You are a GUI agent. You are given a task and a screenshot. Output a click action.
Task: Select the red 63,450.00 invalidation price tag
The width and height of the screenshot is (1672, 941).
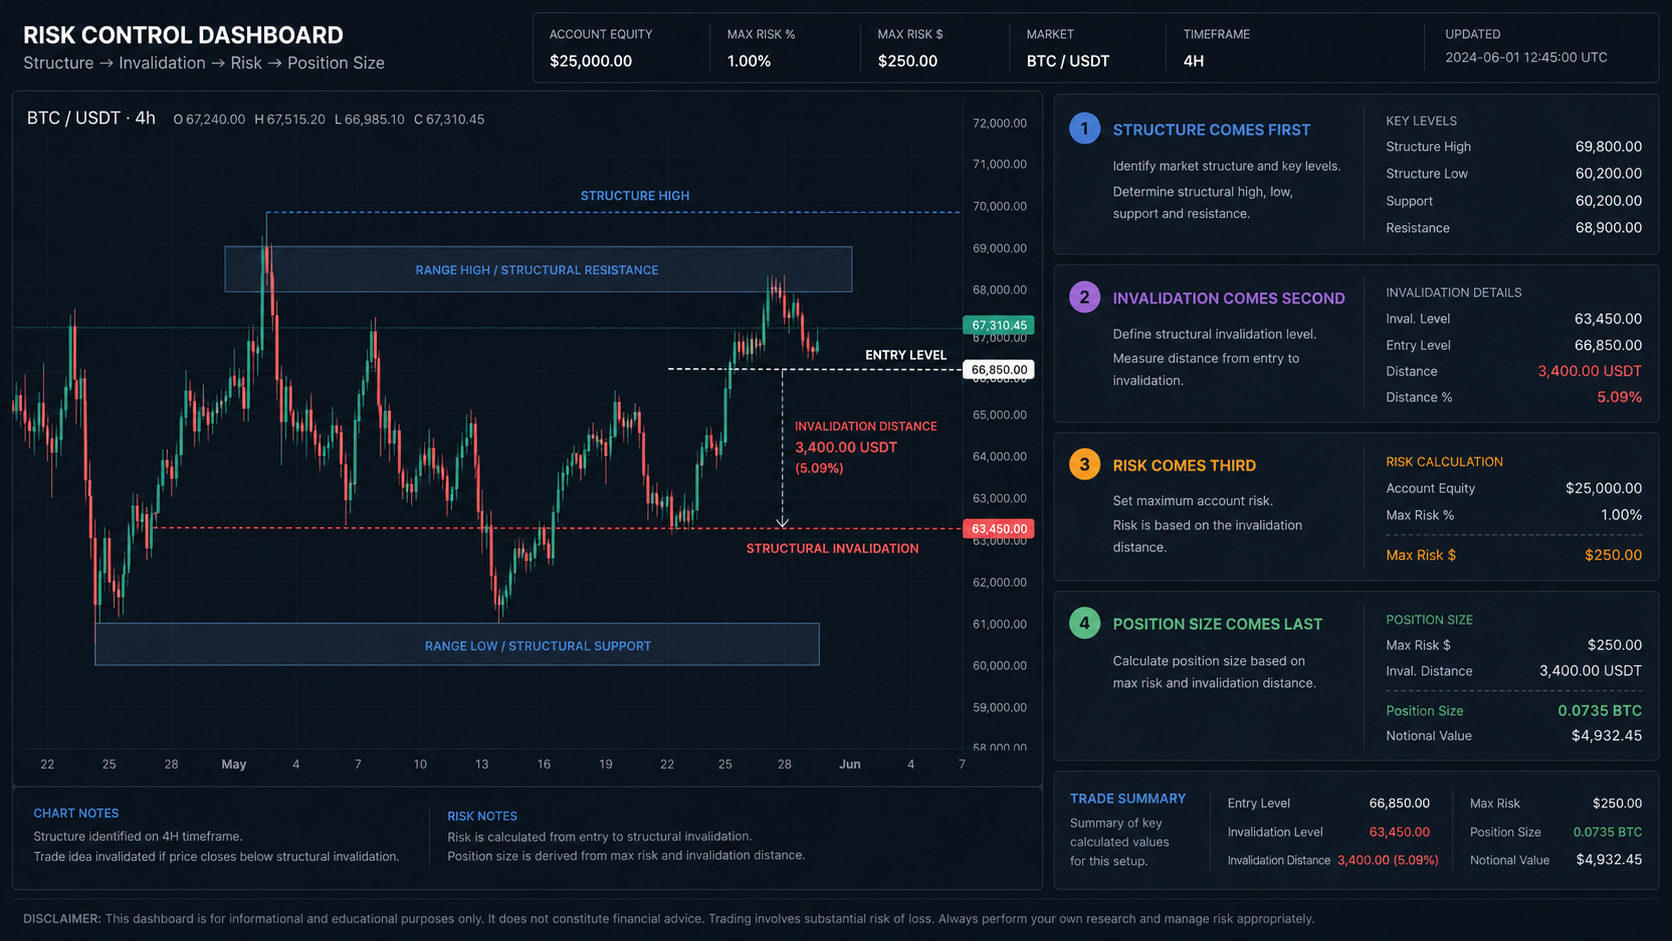[x=998, y=529]
